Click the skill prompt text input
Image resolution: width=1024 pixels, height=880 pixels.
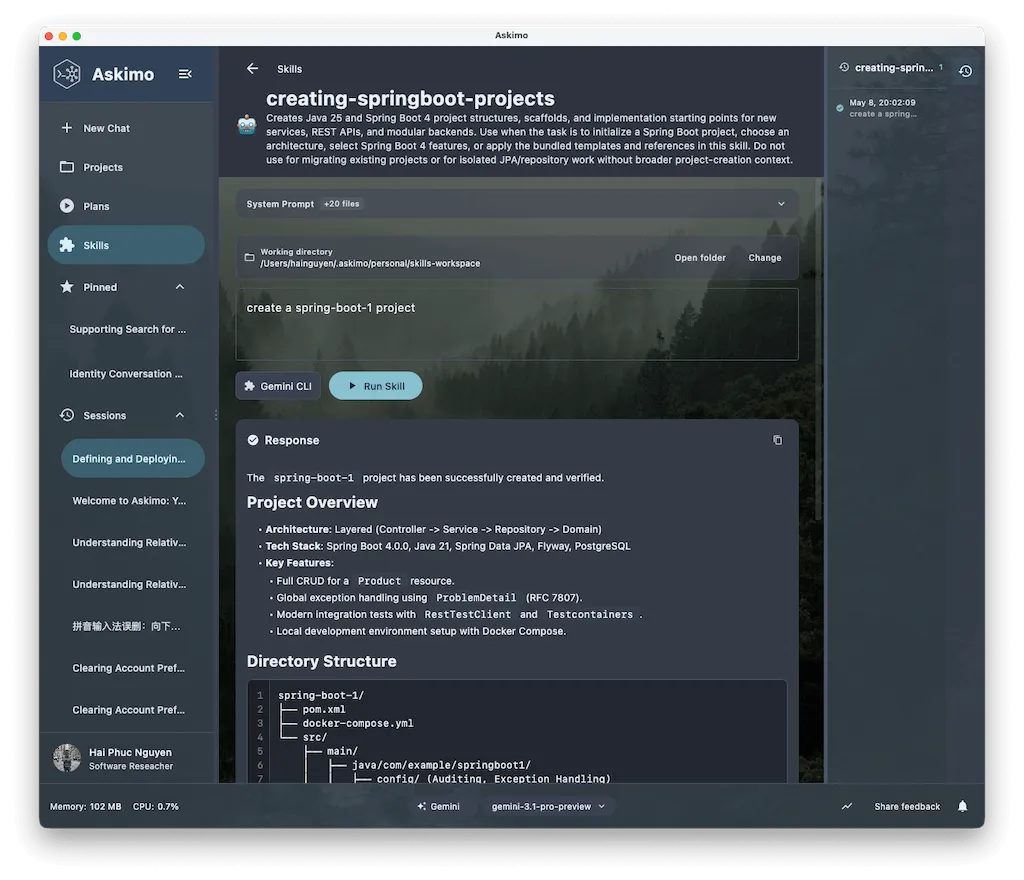pos(517,324)
